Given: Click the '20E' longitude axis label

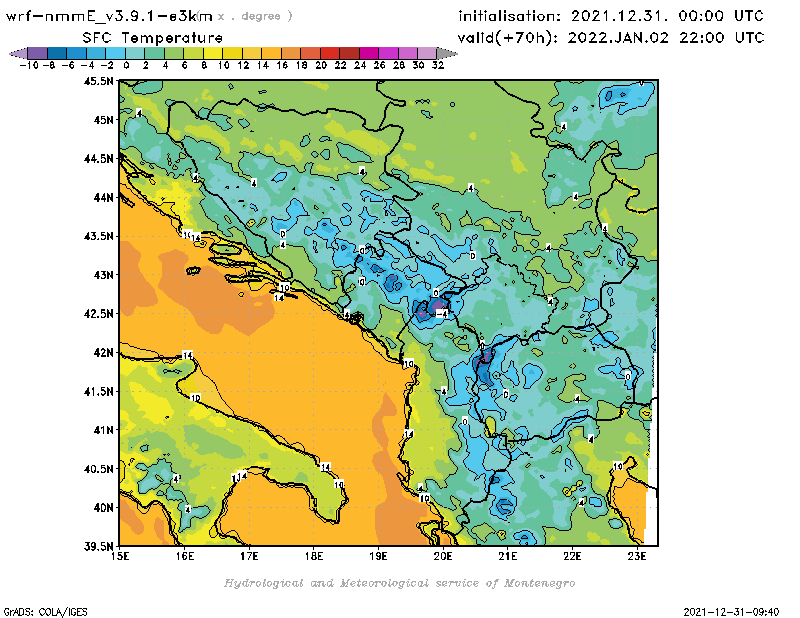Looking at the screenshot, I should tap(443, 556).
